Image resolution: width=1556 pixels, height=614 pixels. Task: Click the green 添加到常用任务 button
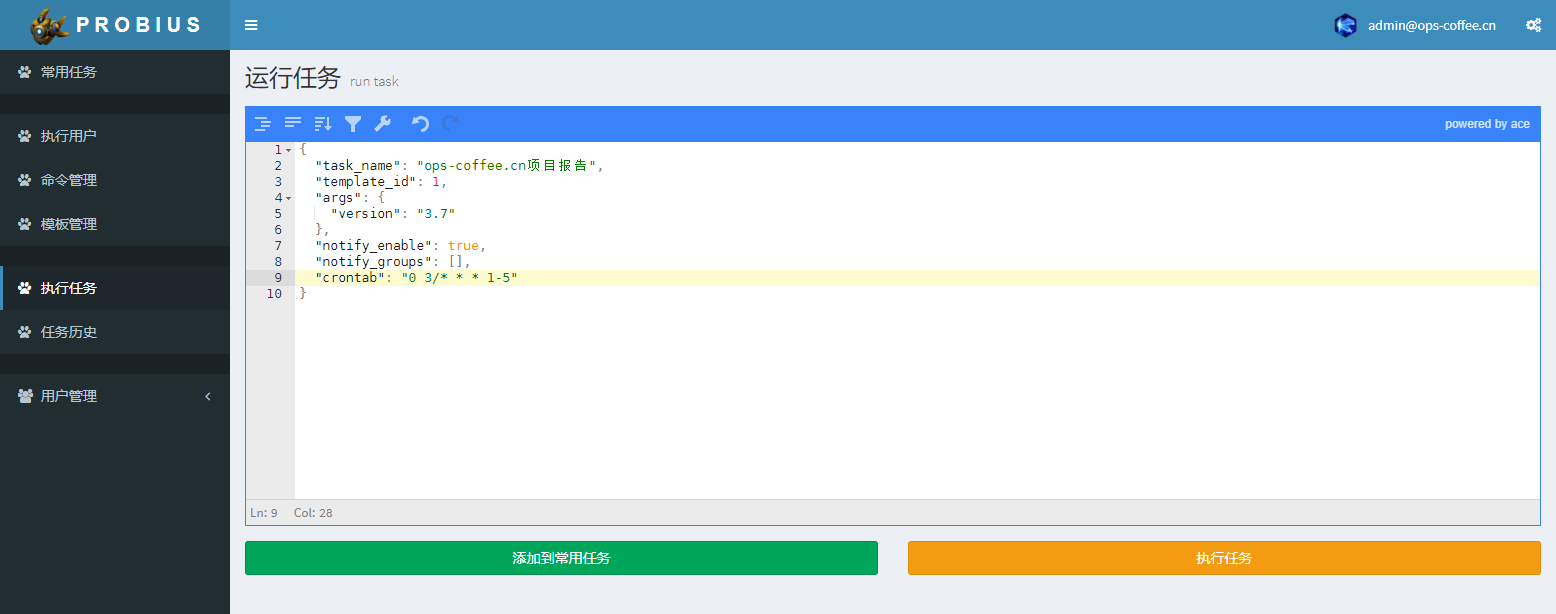pyautogui.click(x=561, y=558)
